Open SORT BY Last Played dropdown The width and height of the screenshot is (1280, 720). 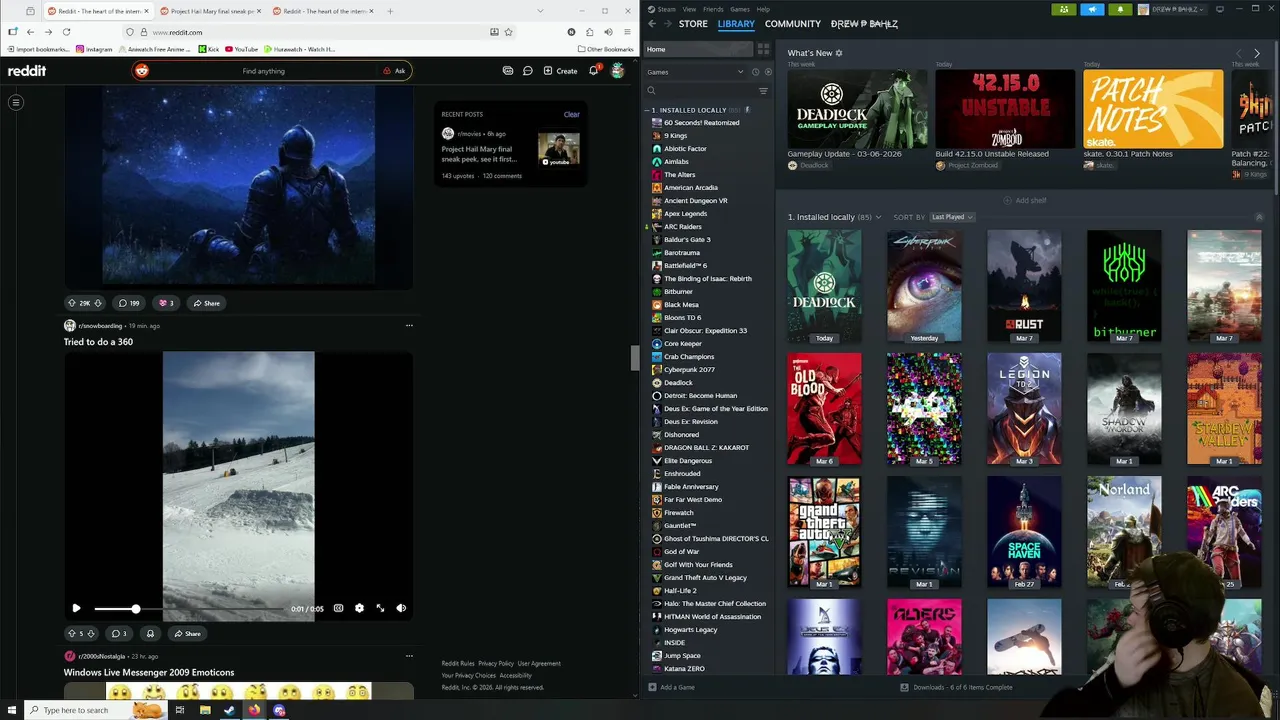click(x=952, y=217)
